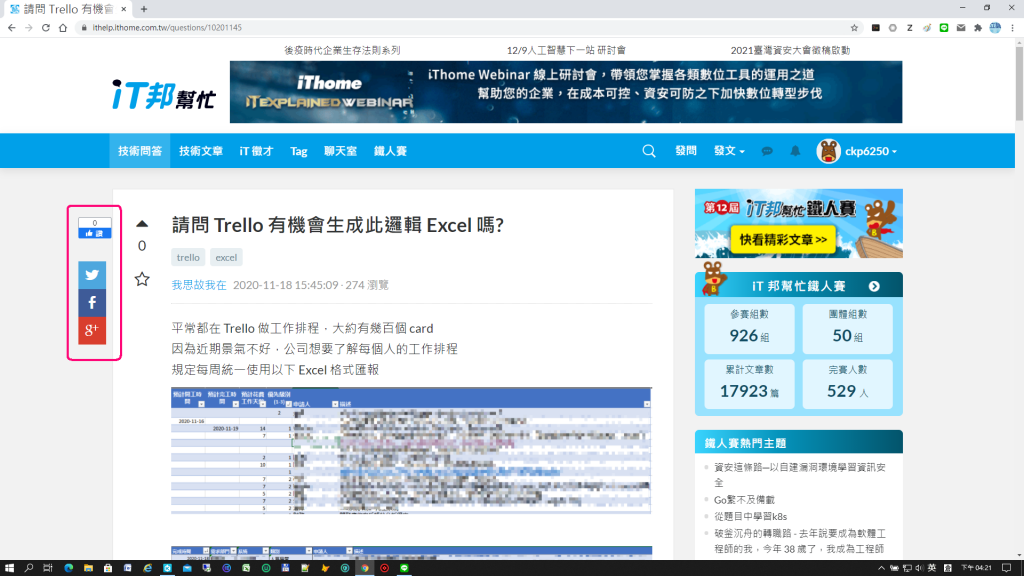Open the Tag tab
This screenshot has height=576, width=1024.
[x=298, y=151]
